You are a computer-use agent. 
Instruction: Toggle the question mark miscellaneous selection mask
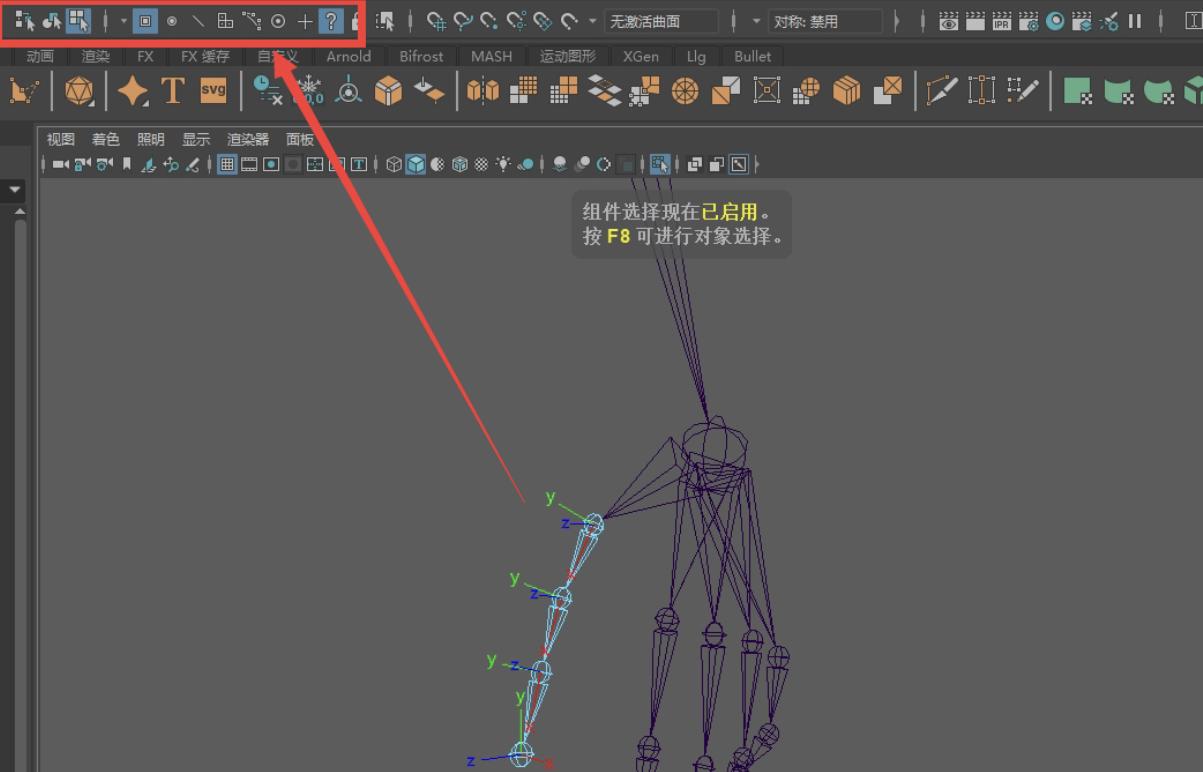[331, 20]
